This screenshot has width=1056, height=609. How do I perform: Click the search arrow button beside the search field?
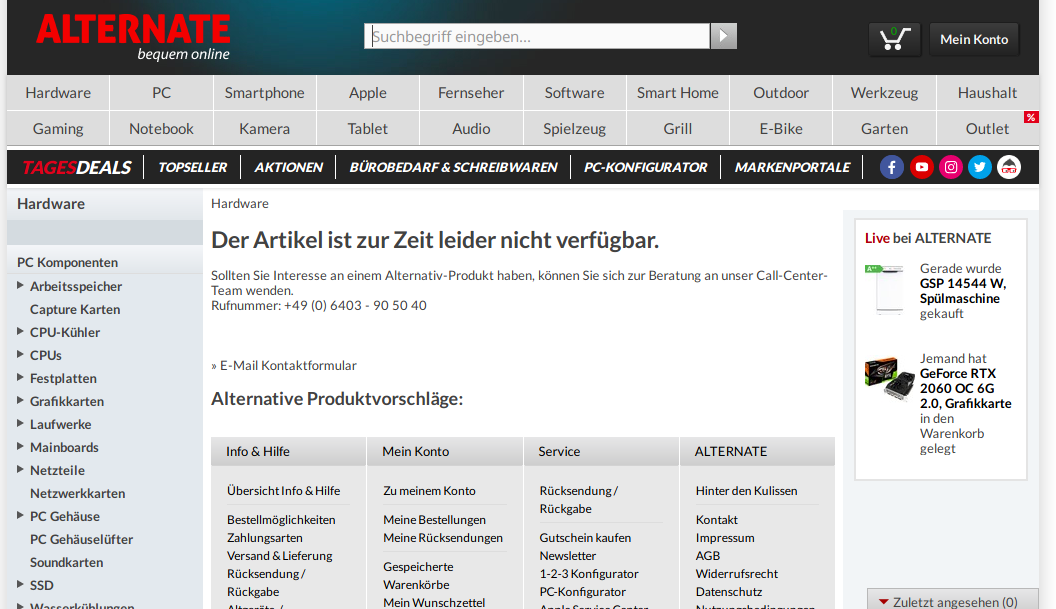(x=723, y=35)
